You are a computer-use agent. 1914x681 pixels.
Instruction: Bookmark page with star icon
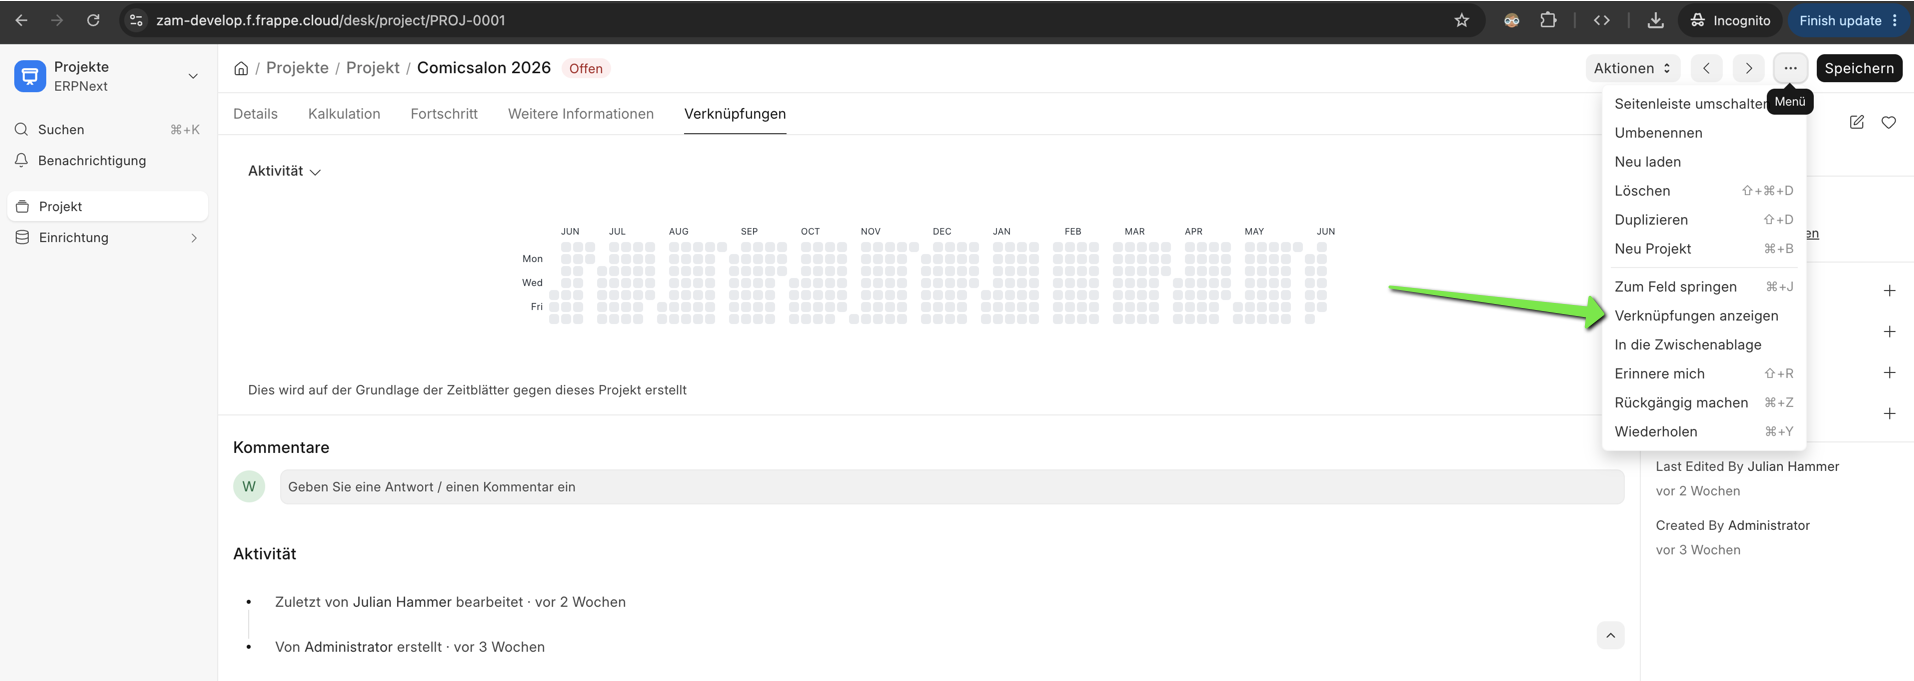1462,20
